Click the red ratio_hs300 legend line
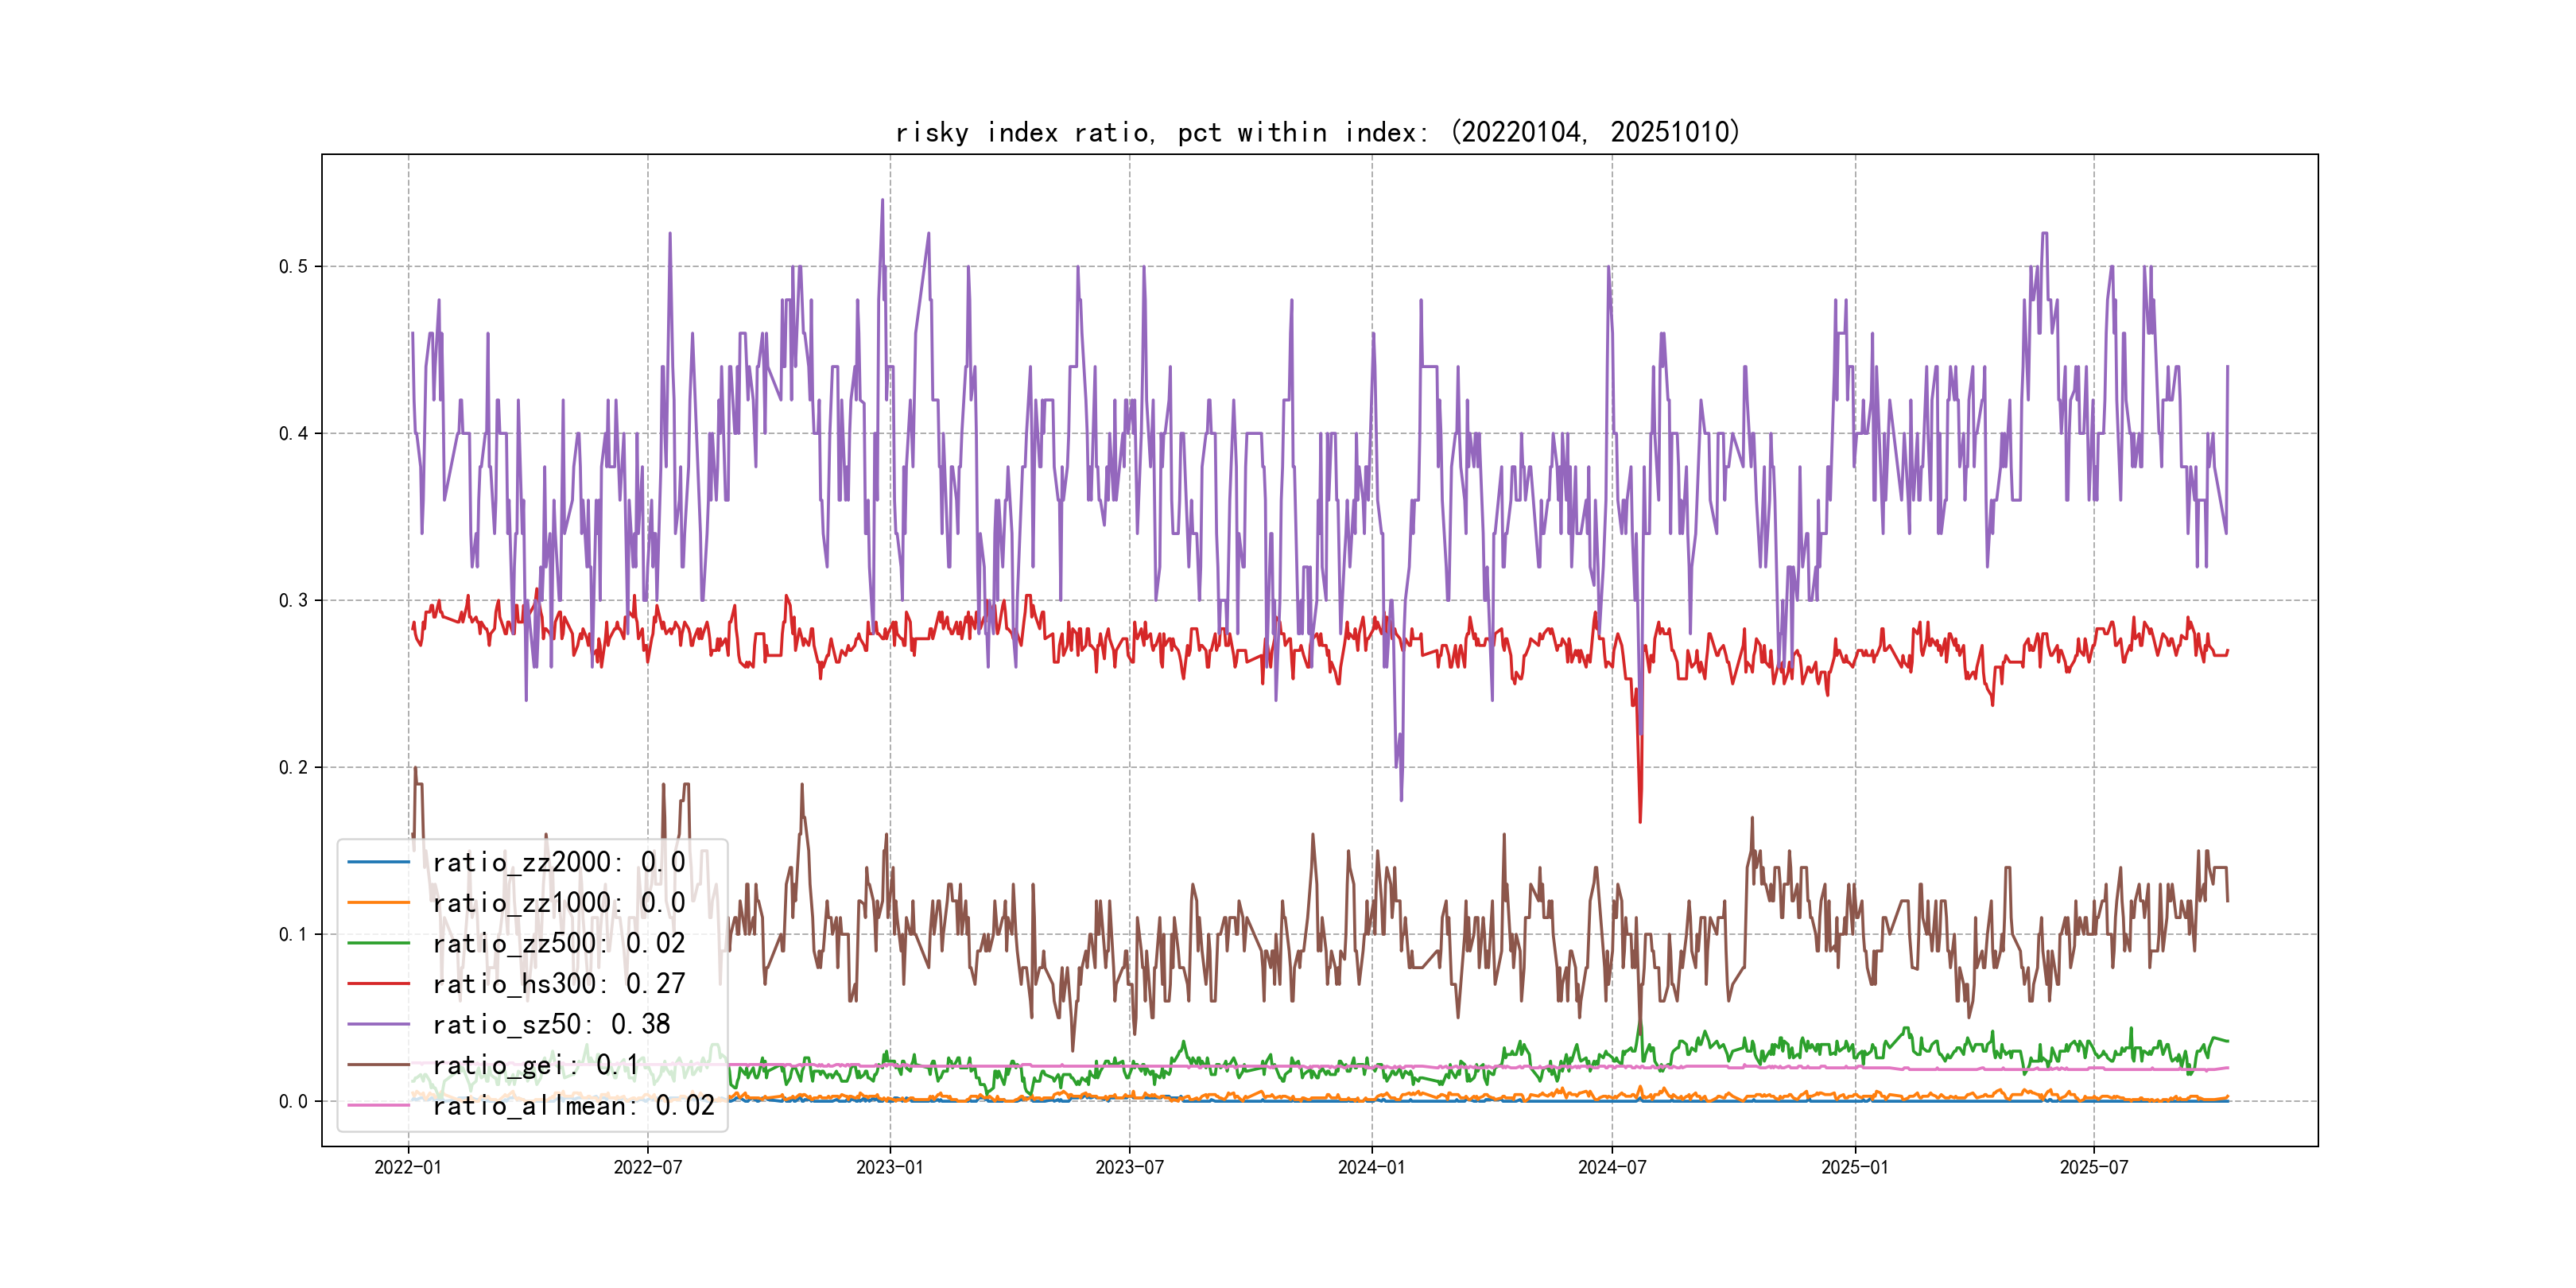This screenshot has width=2576, height=1288. pos(378,984)
